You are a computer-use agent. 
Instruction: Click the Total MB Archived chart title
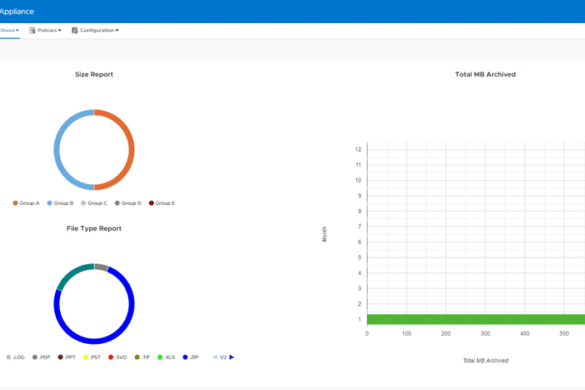coord(485,74)
